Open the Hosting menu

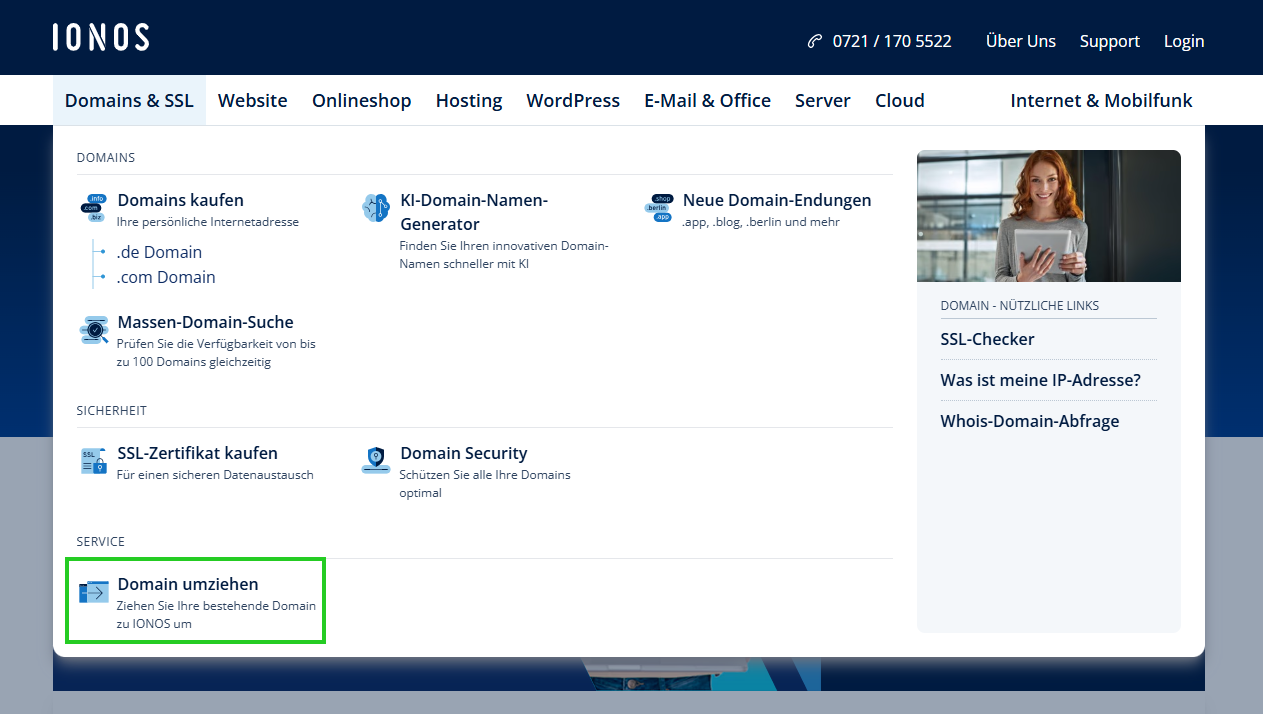pyautogui.click(x=468, y=100)
